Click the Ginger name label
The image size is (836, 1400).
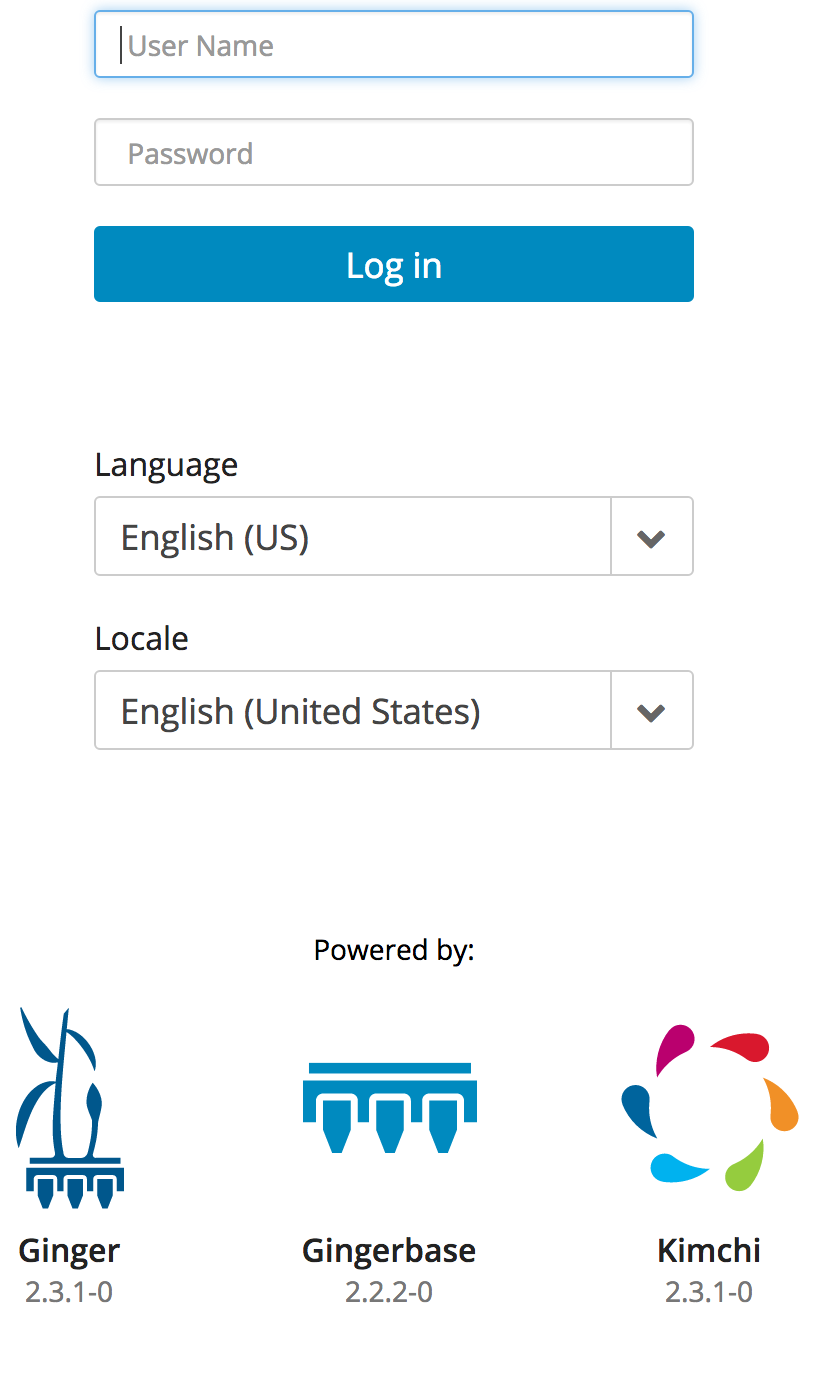[x=69, y=1251]
